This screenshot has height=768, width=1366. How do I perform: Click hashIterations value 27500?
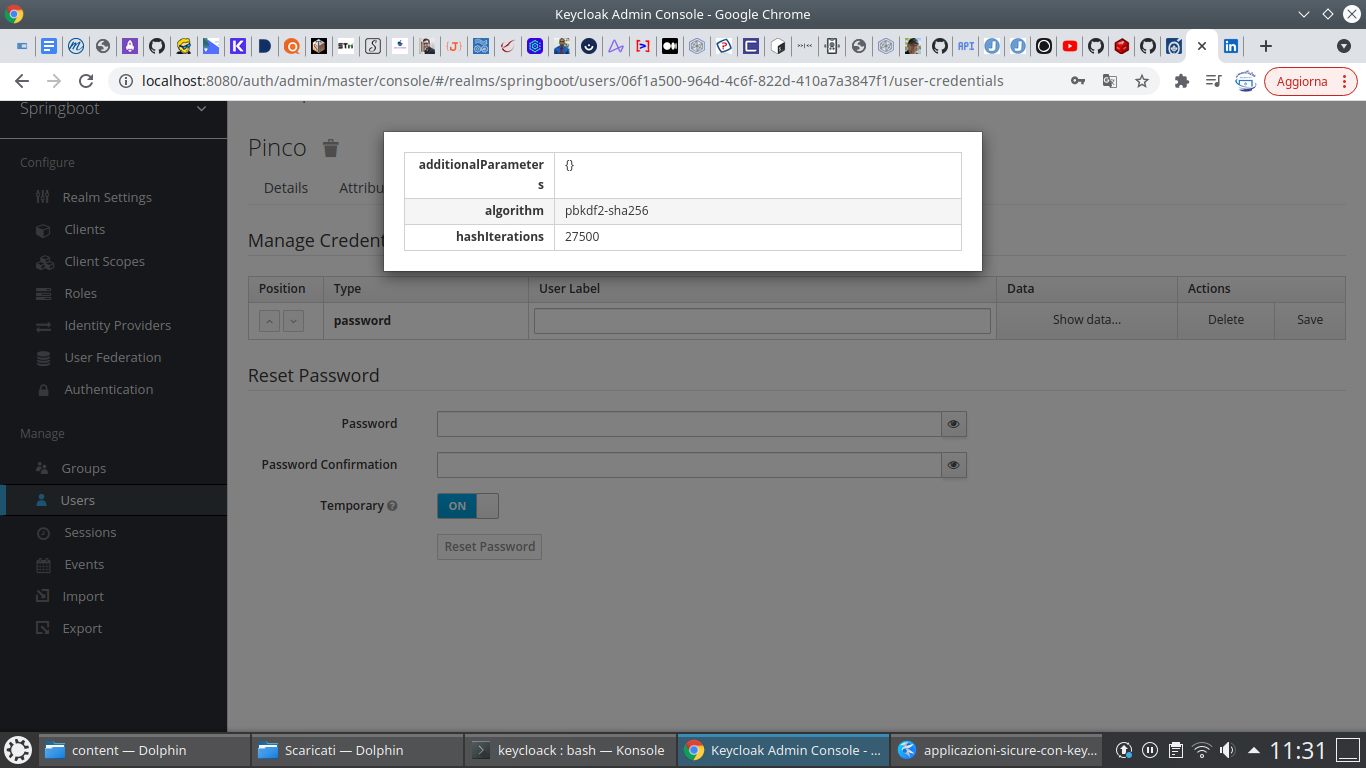tap(582, 237)
